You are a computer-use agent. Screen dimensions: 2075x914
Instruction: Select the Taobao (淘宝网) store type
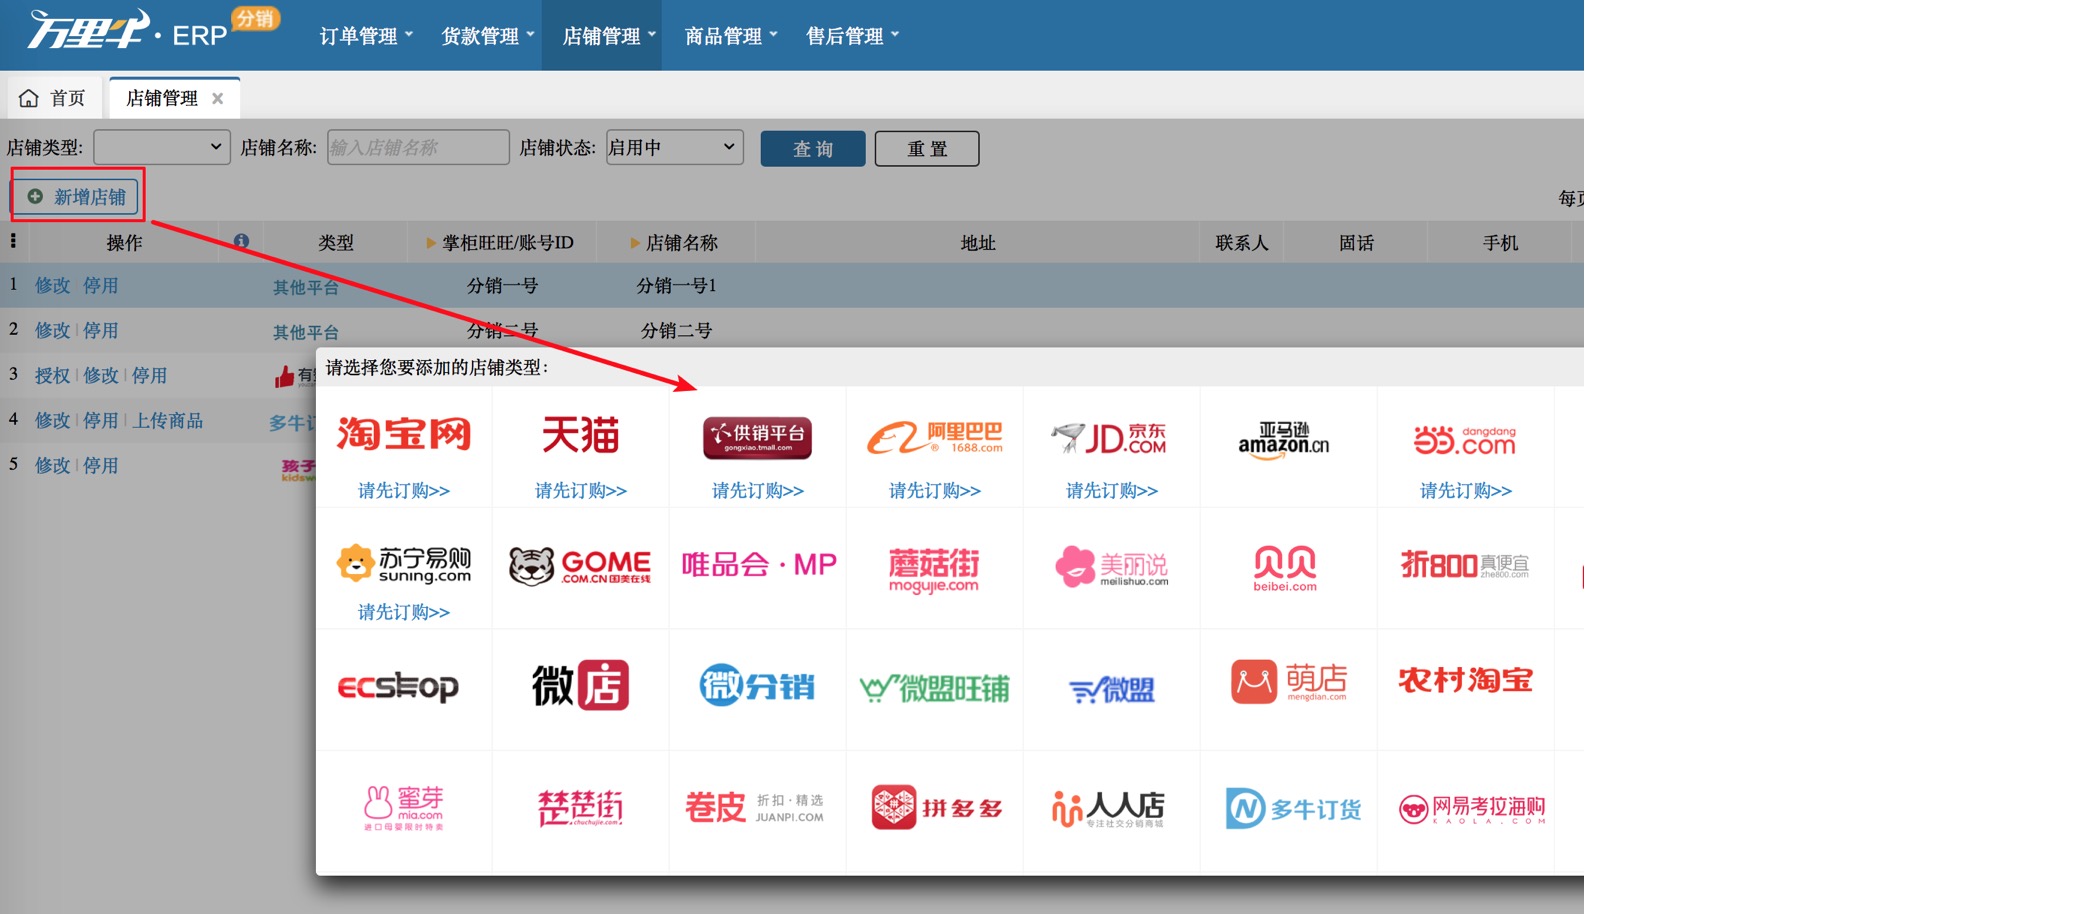coord(404,435)
